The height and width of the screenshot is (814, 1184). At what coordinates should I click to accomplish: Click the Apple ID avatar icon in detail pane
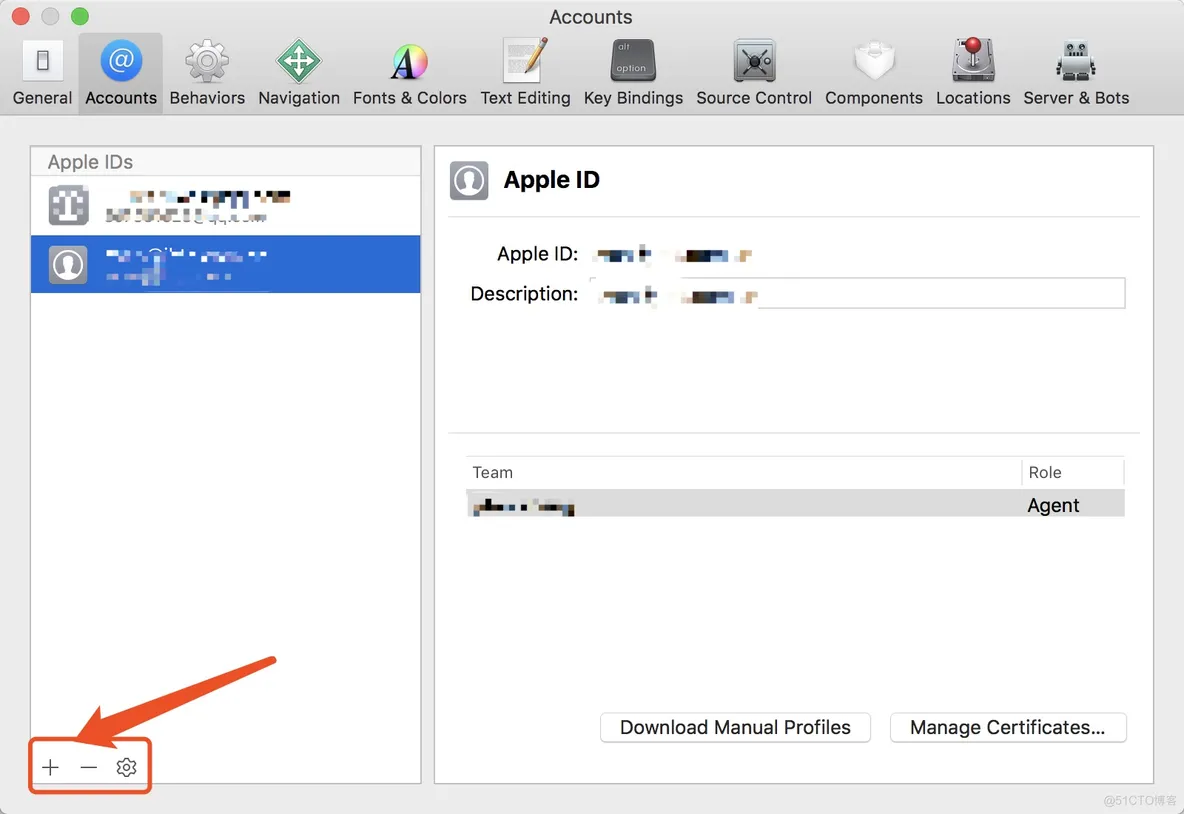[469, 180]
